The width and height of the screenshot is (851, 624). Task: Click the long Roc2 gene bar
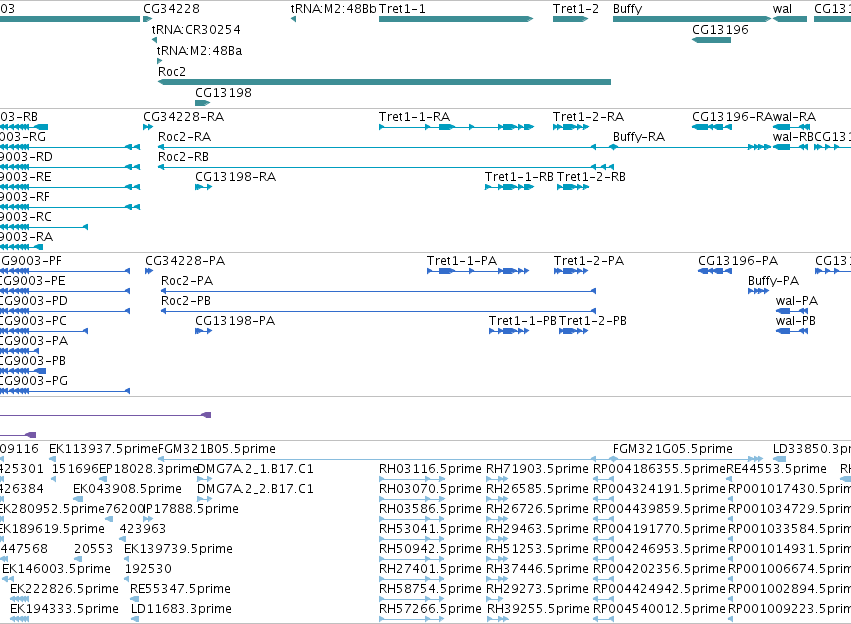point(384,82)
